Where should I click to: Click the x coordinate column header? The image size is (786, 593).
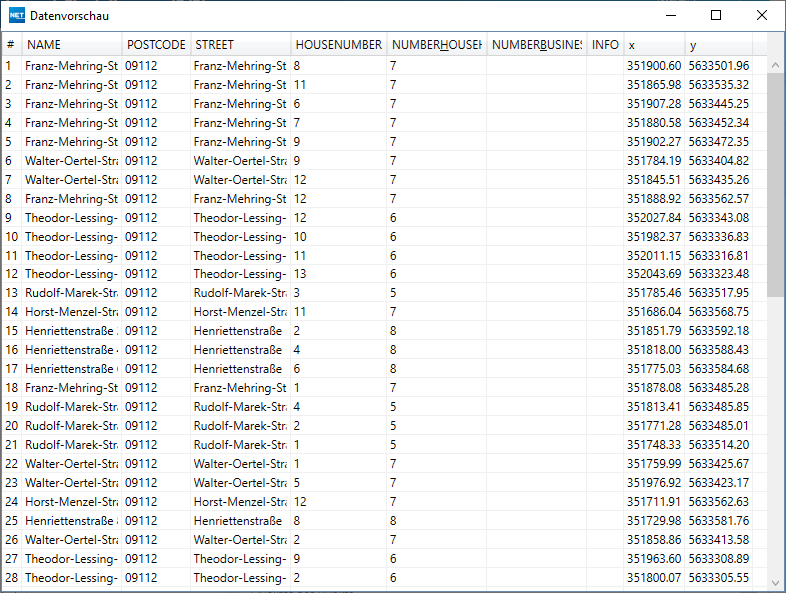pos(653,45)
